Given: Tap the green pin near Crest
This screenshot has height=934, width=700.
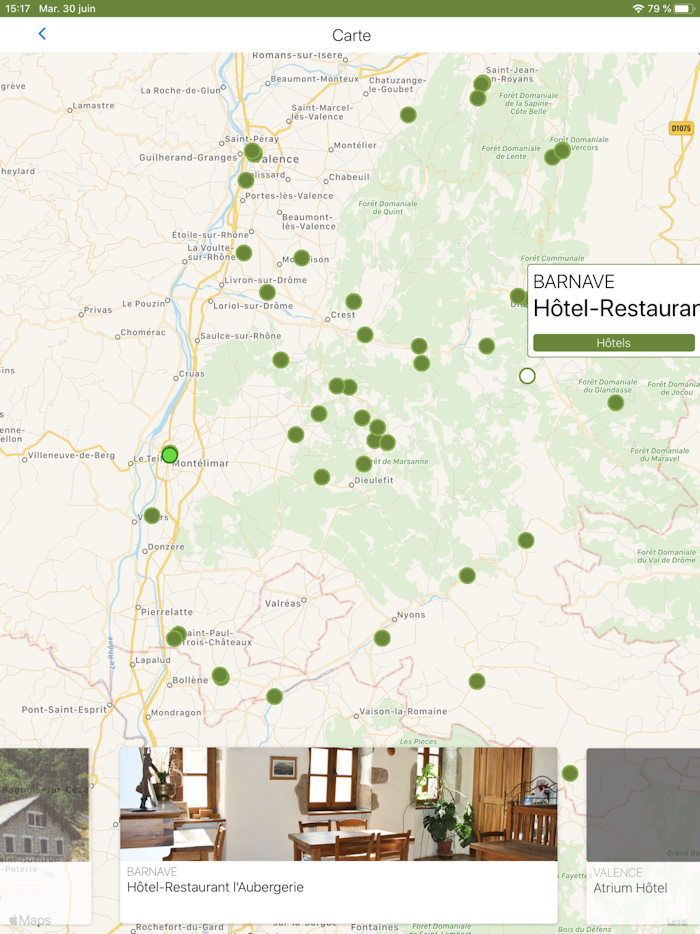Looking at the screenshot, I should point(354,301).
